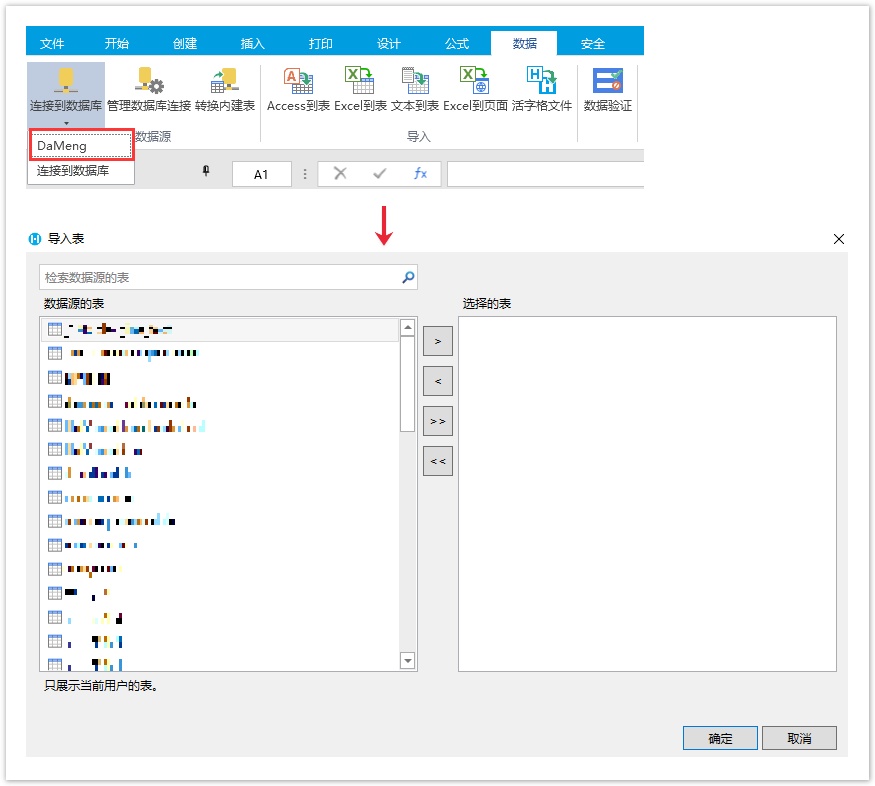Click the 管理数据库连接 icon
The height and width of the screenshot is (786, 875).
point(149,82)
